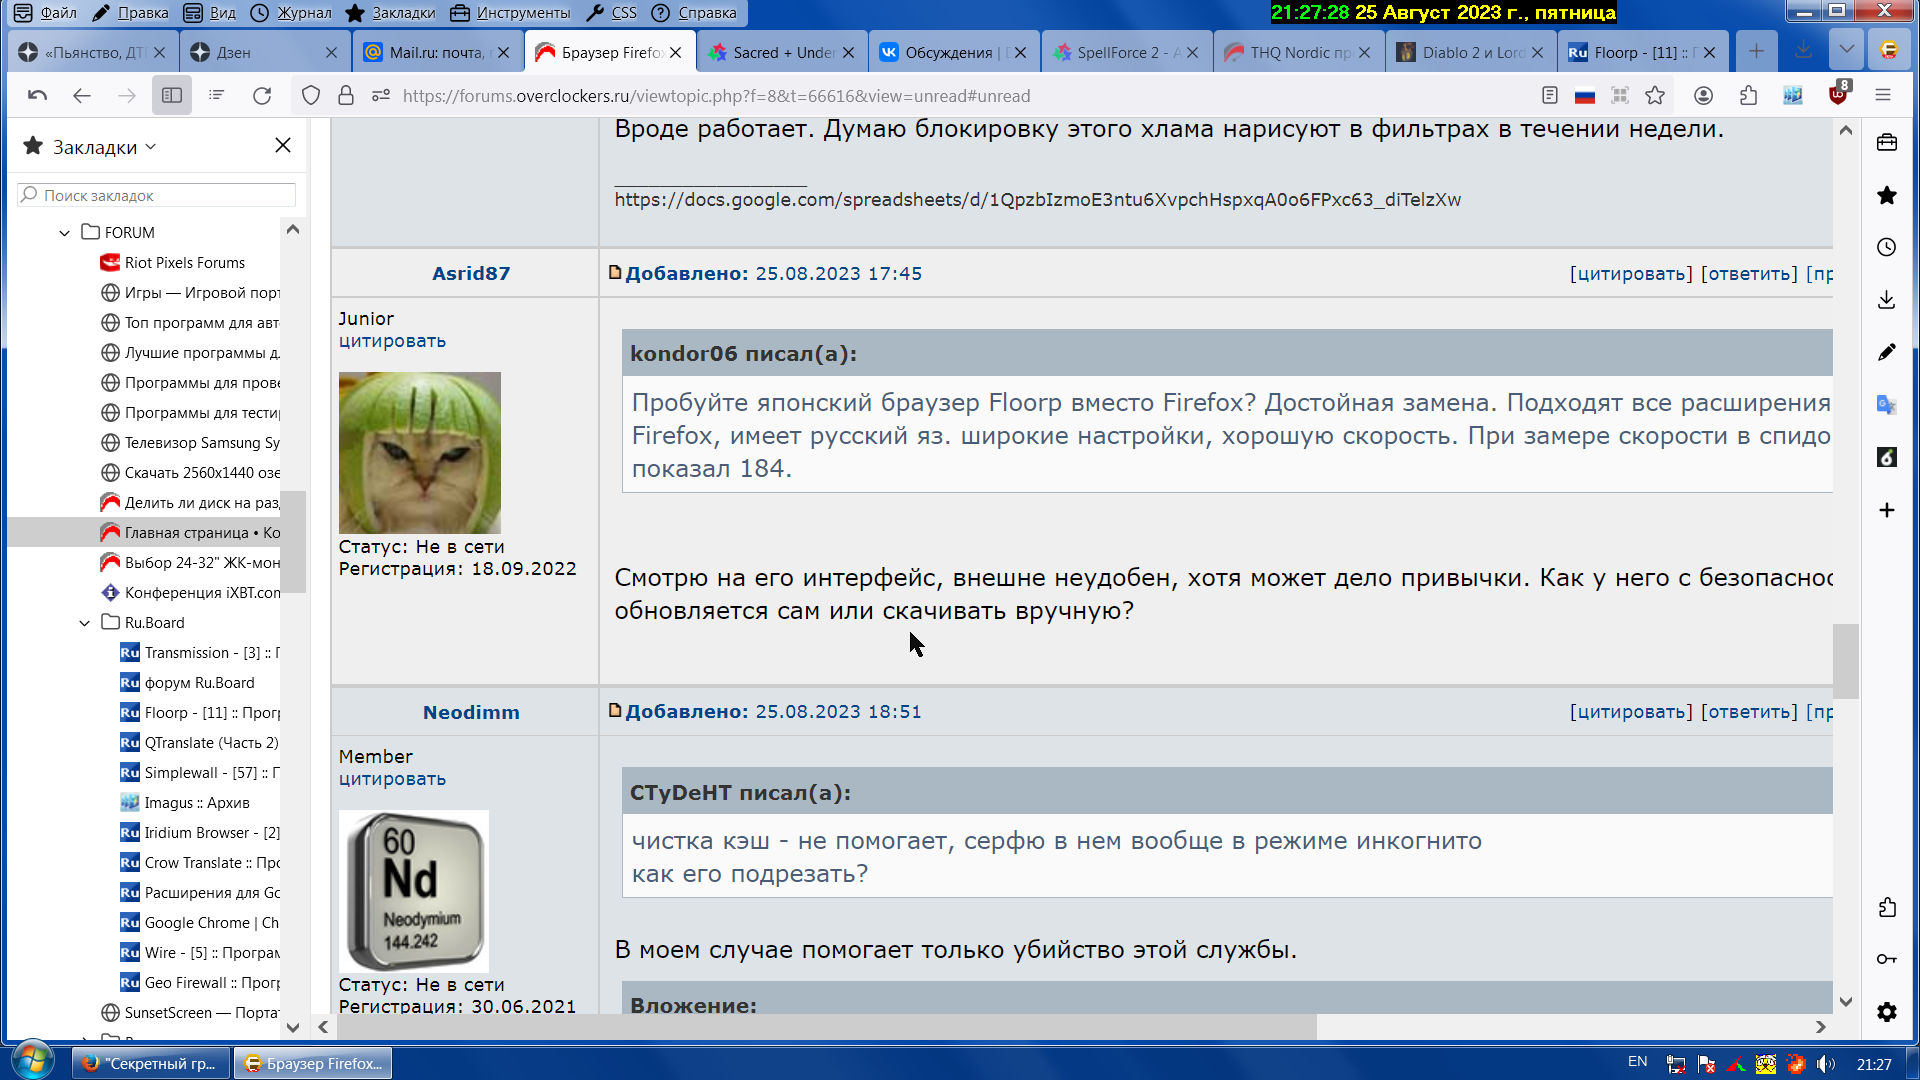Reload the page with refresh icon
The image size is (1920, 1080).
262,96
